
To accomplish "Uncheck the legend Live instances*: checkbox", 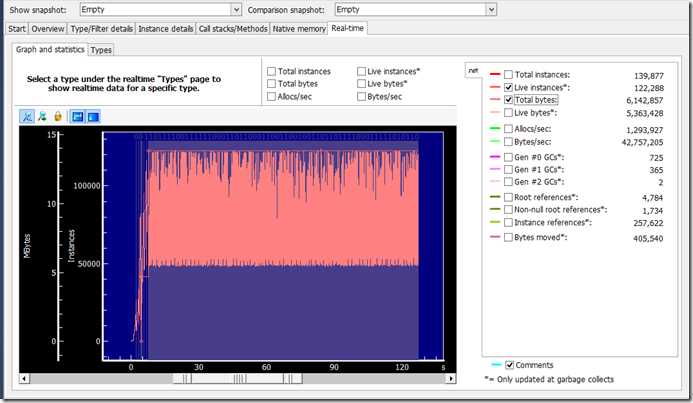I will (x=508, y=87).
